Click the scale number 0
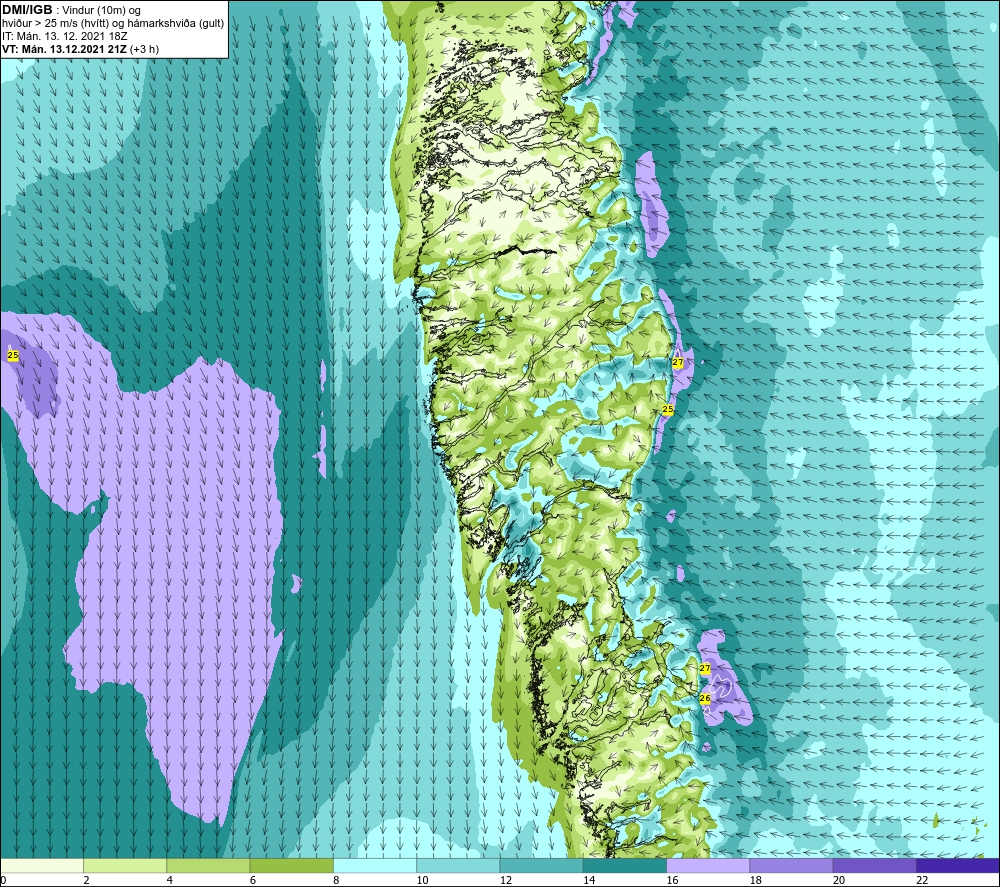The image size is (1000, 887). 3,881
